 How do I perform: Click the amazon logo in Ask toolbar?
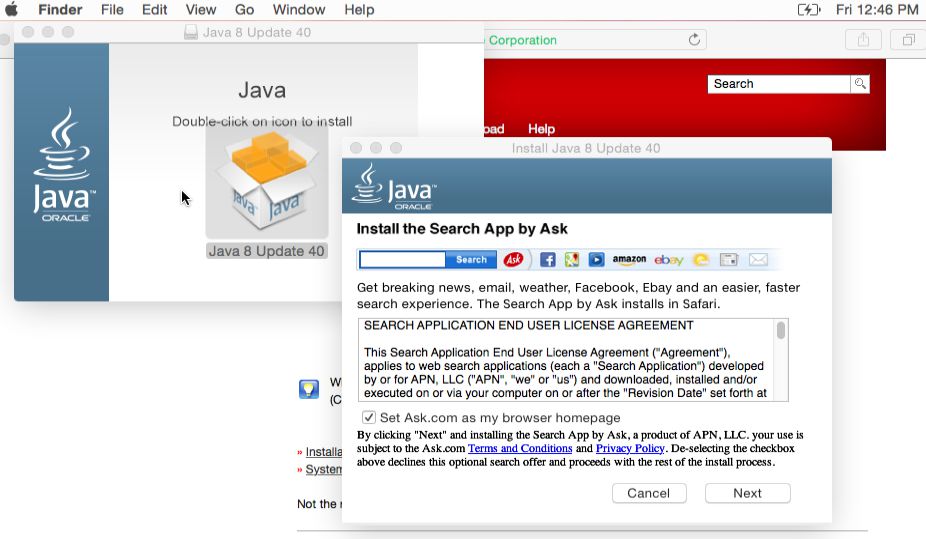pyautogui.click(x=629, y=259)
